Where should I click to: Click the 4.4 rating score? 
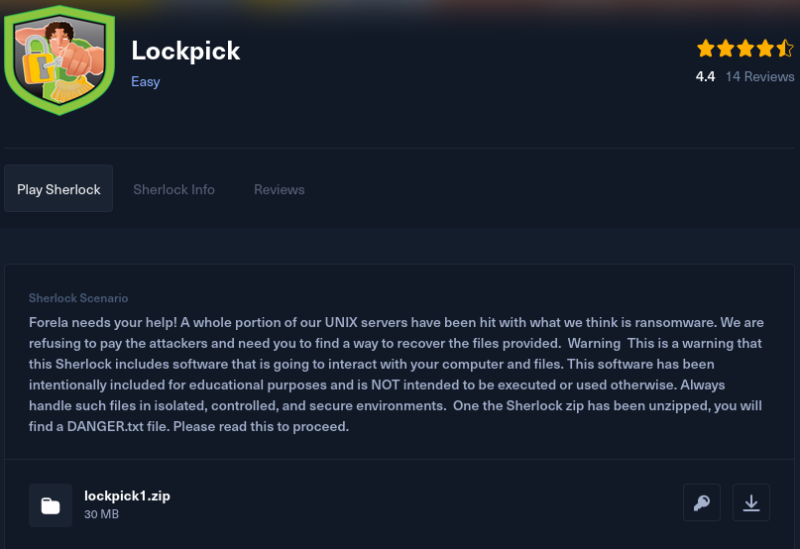(705, 76)
